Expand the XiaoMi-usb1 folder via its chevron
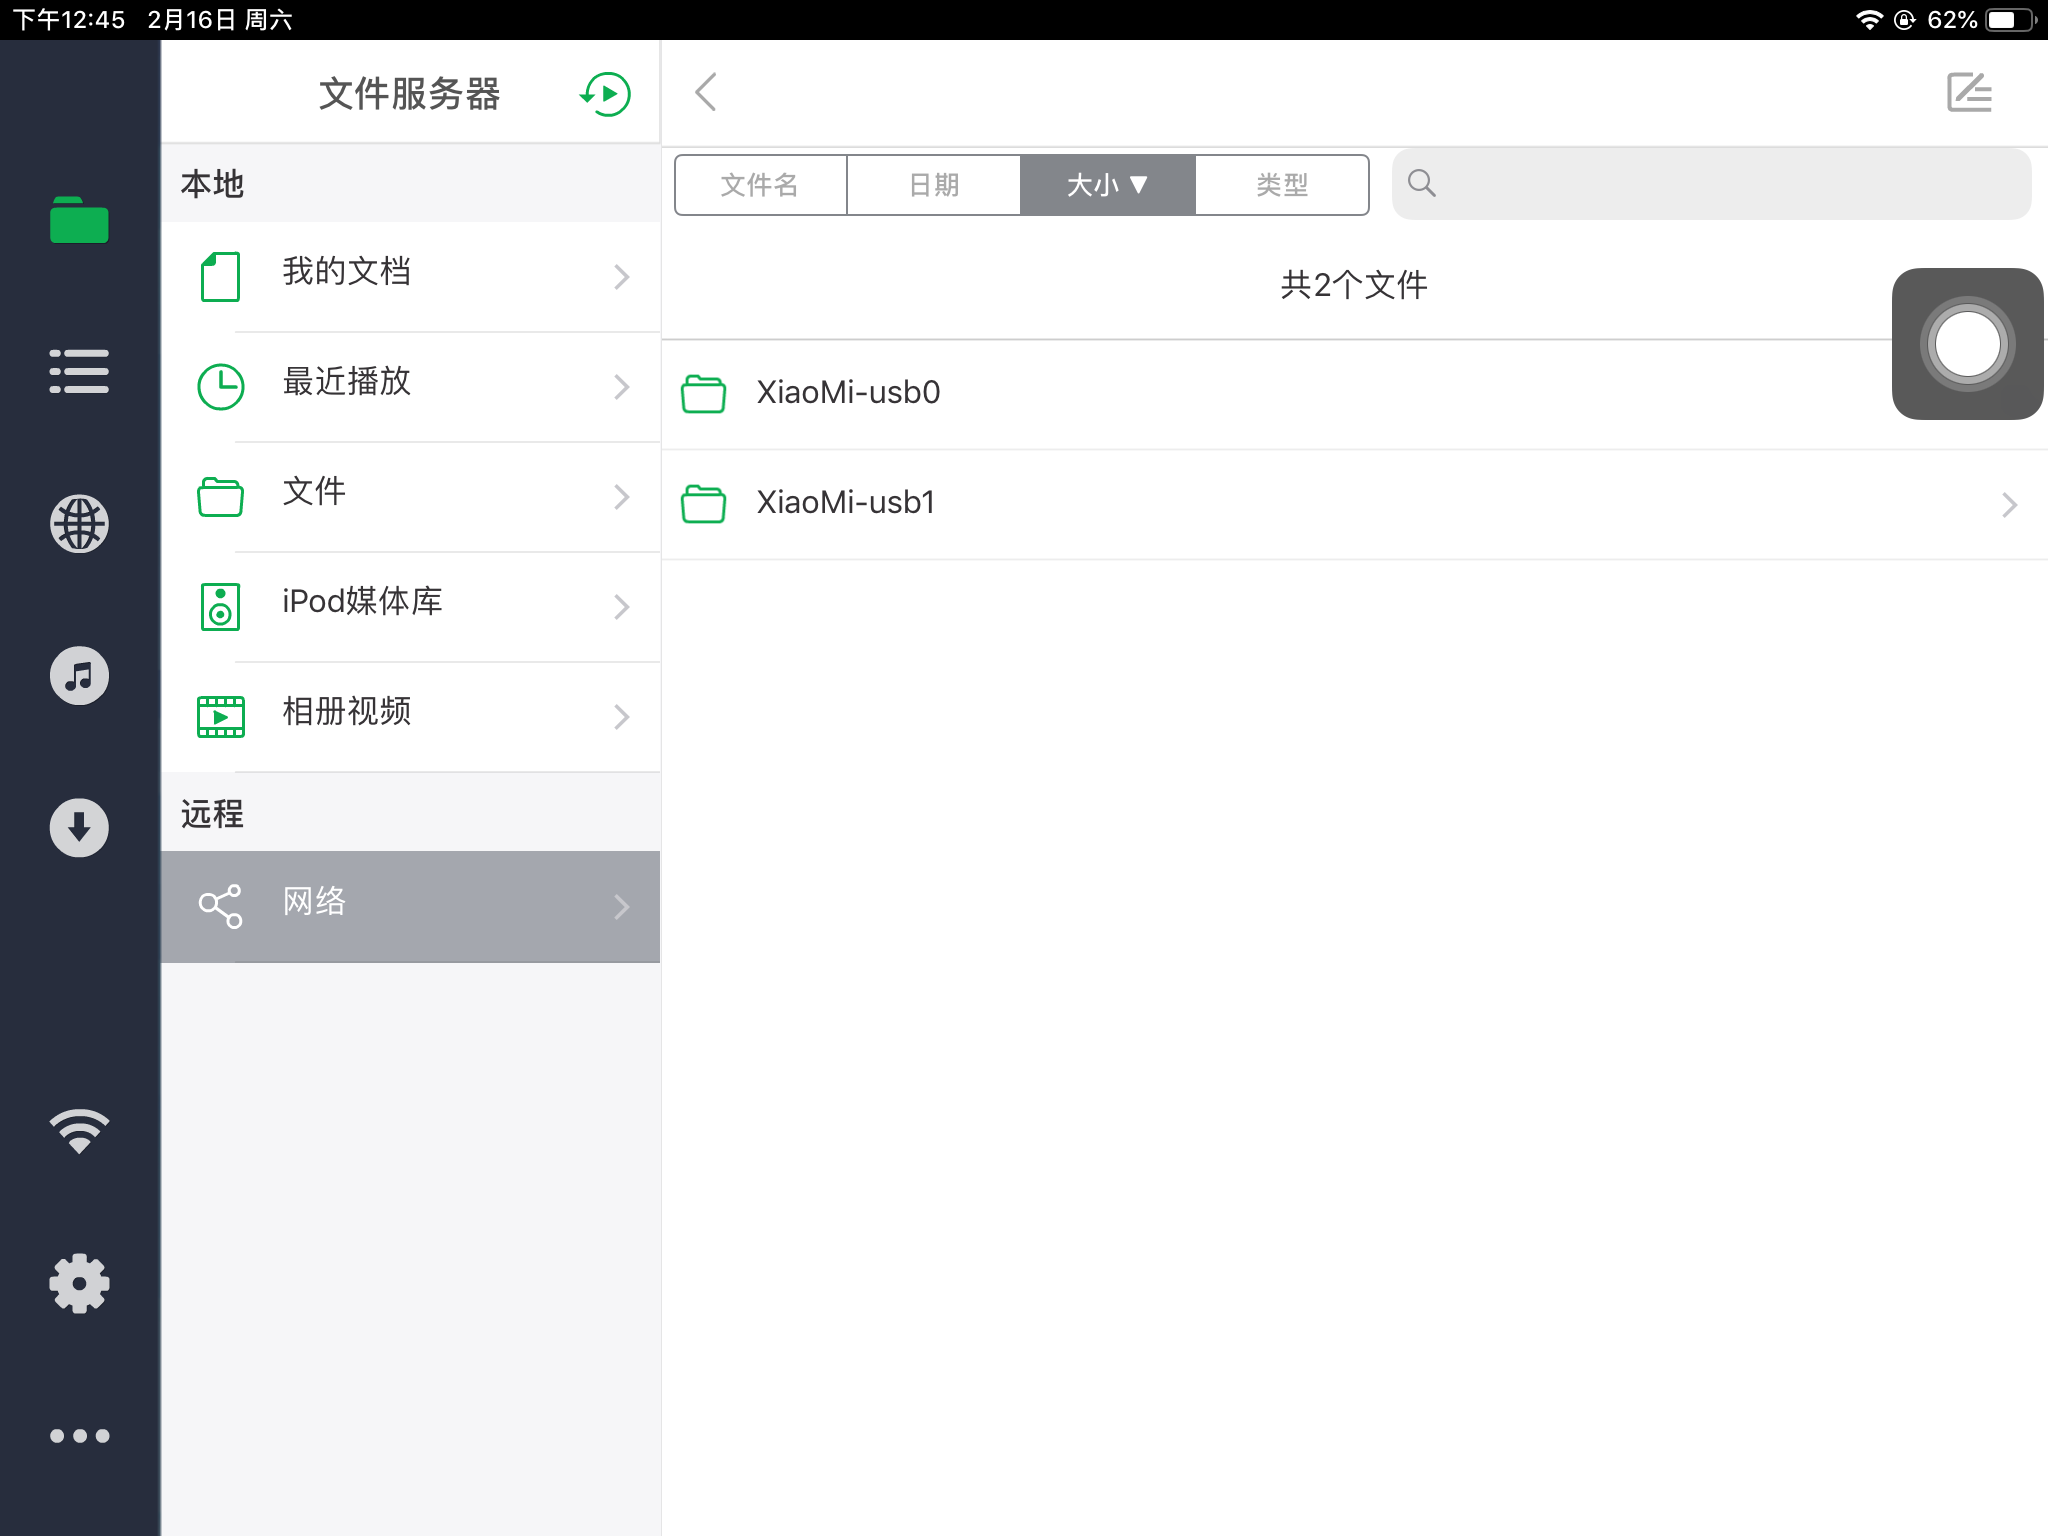This screenshot has width=2048, height=1536. (x=2009, y=504)
